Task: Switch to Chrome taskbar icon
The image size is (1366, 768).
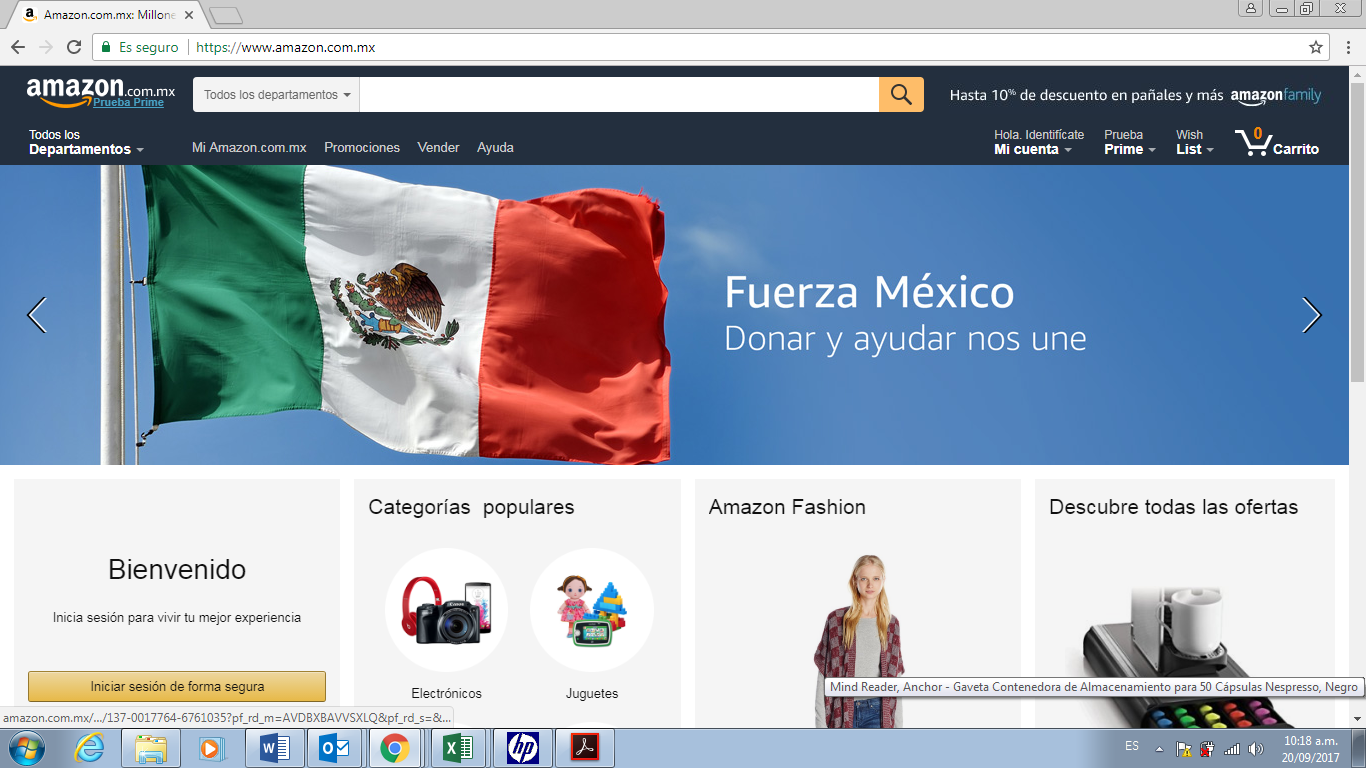Action: tap(396, 748)
